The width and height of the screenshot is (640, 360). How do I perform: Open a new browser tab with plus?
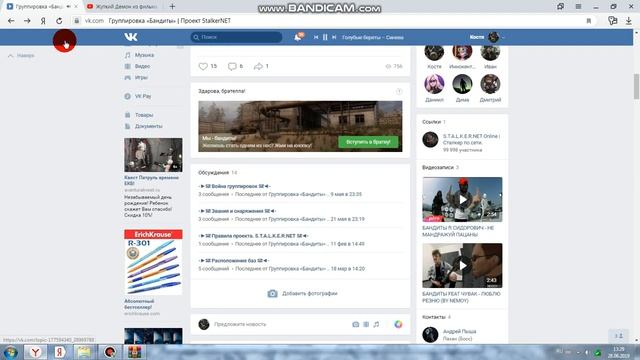point(172,7)
